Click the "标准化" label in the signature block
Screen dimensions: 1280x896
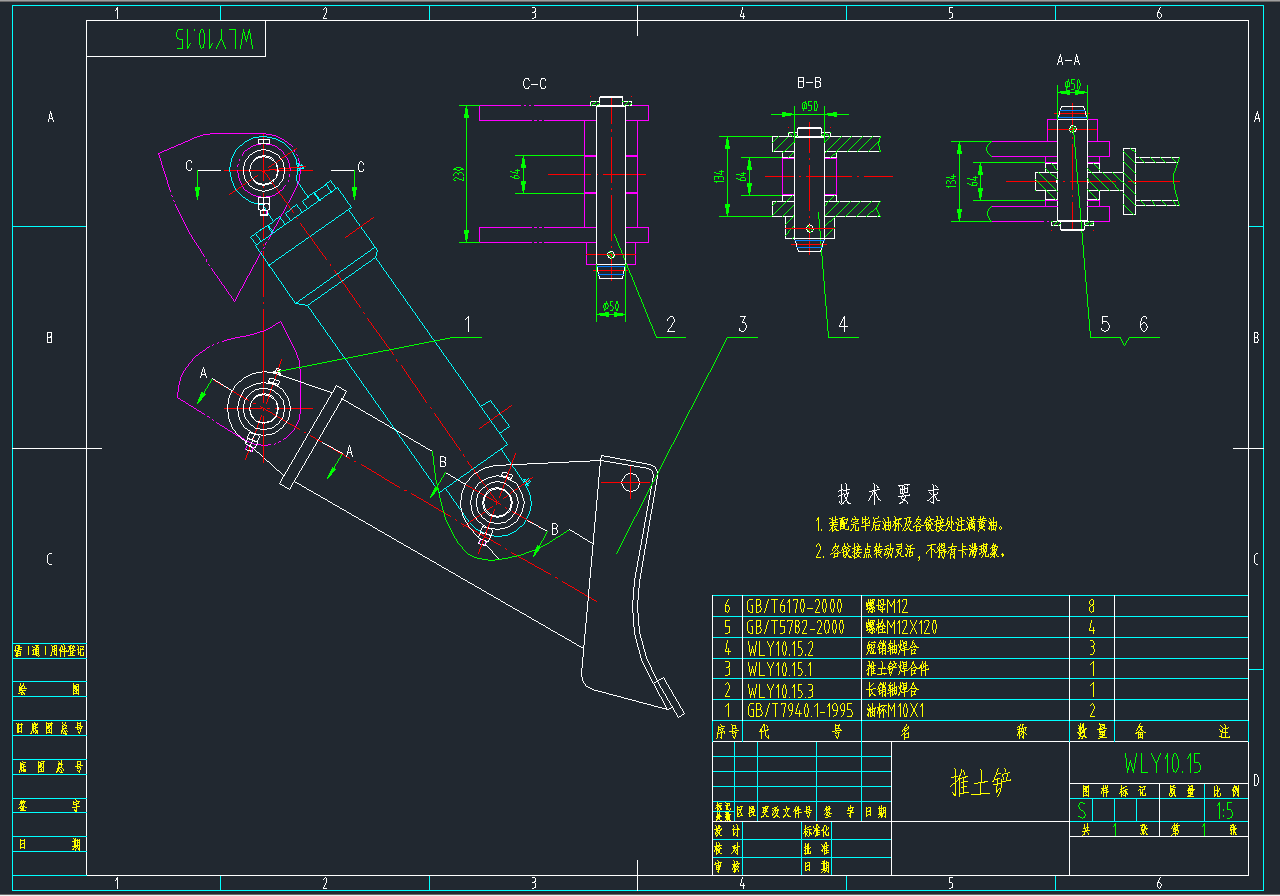[817, 830]
